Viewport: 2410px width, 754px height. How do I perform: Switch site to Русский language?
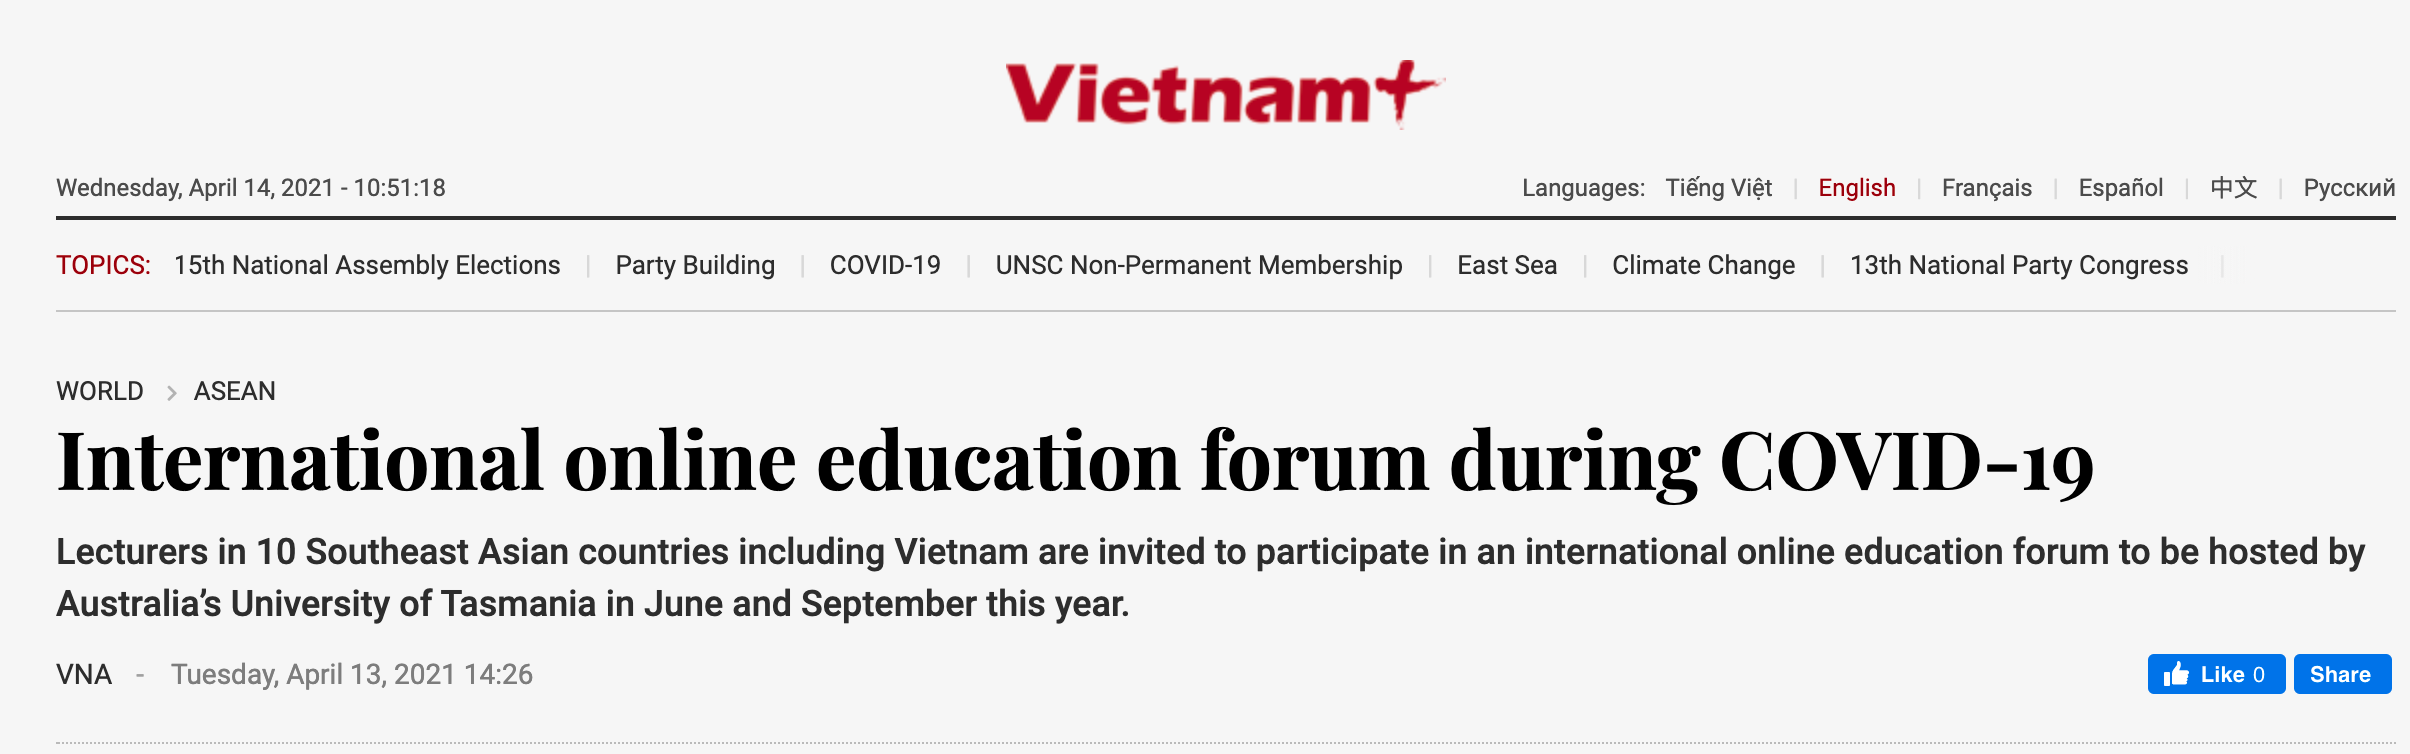coord(2348,188)
